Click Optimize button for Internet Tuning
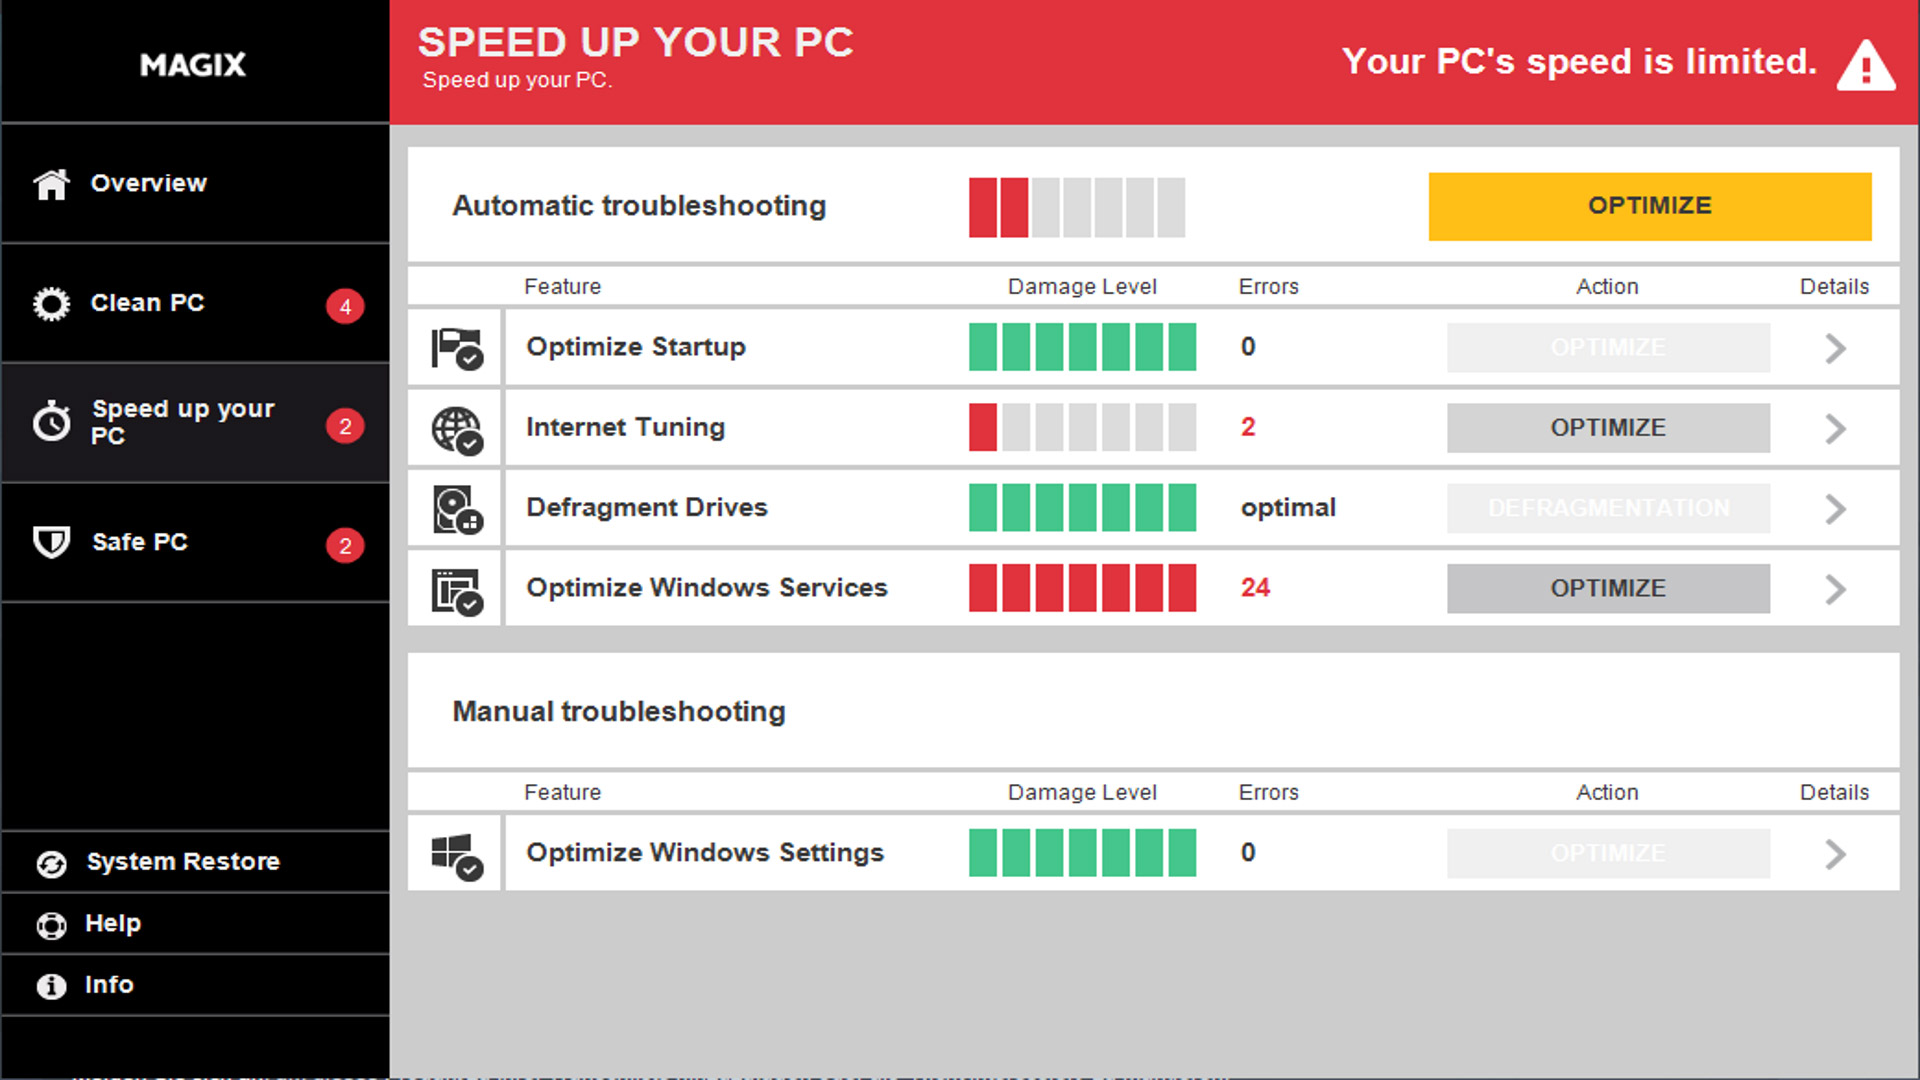The height and width of the screenshot is (1080, 1920). pos(1607,426)
